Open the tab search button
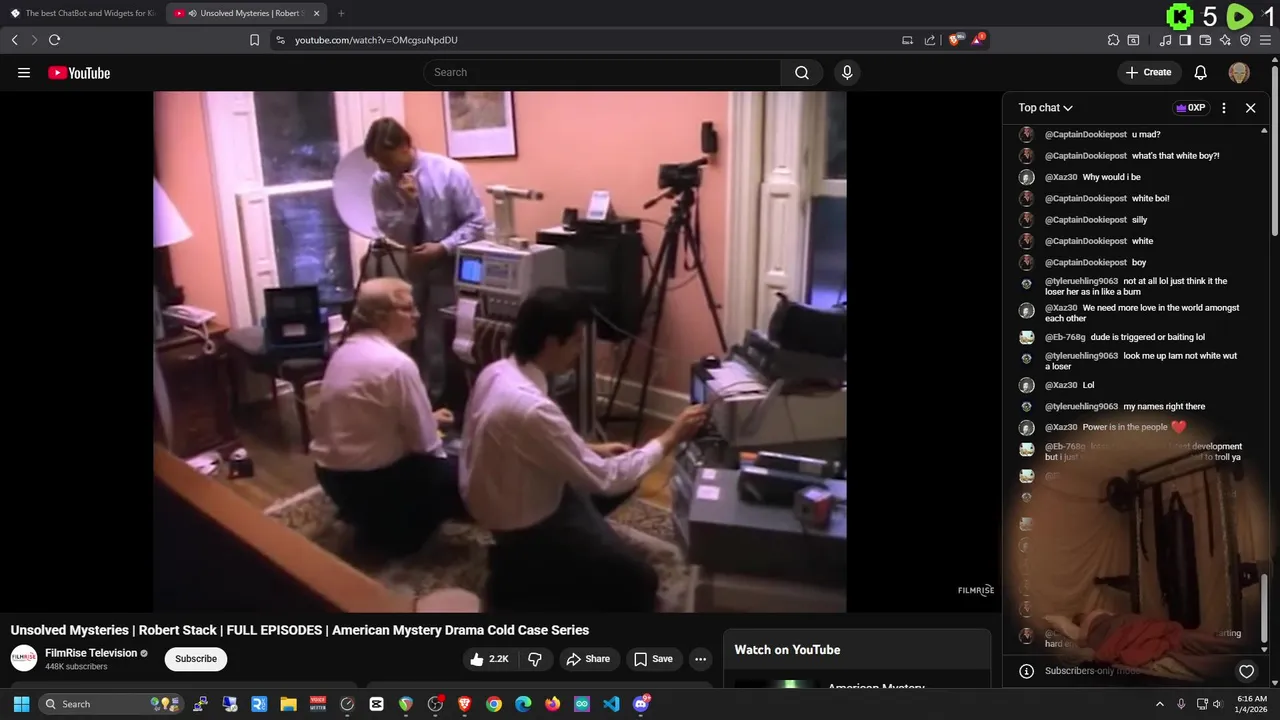1280x720 pixels. coord(1133,40)
